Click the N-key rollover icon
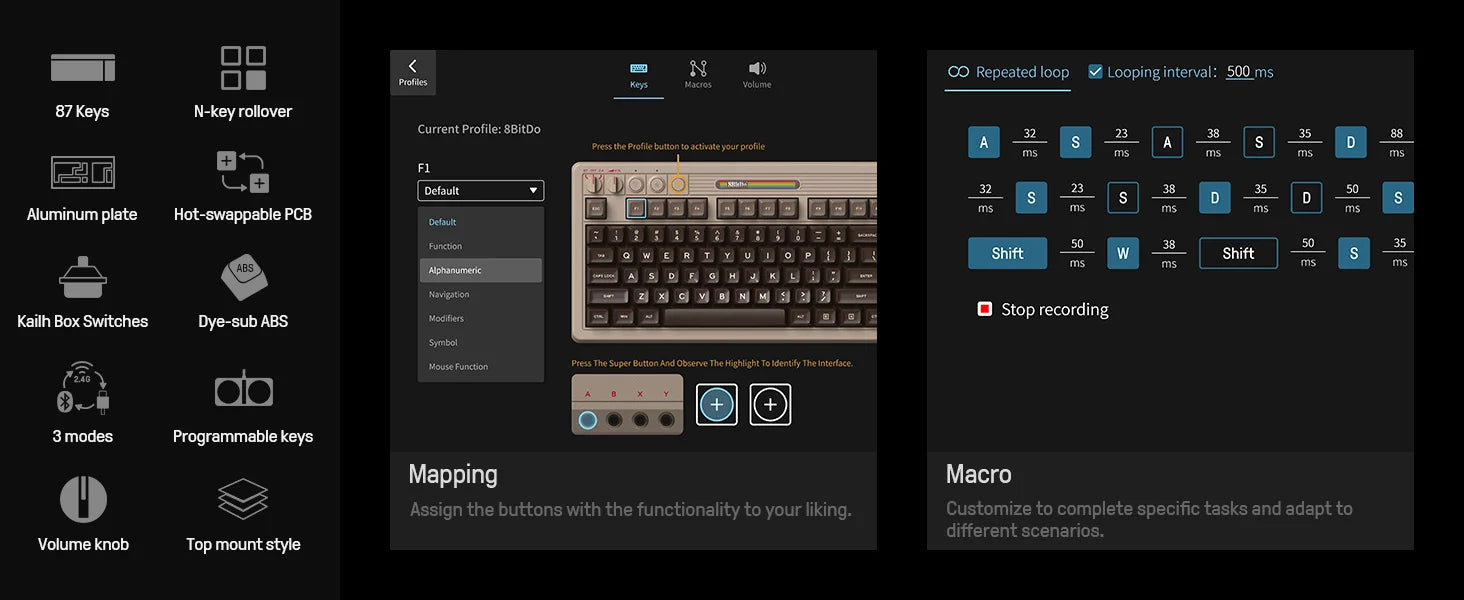 point(242,67)
